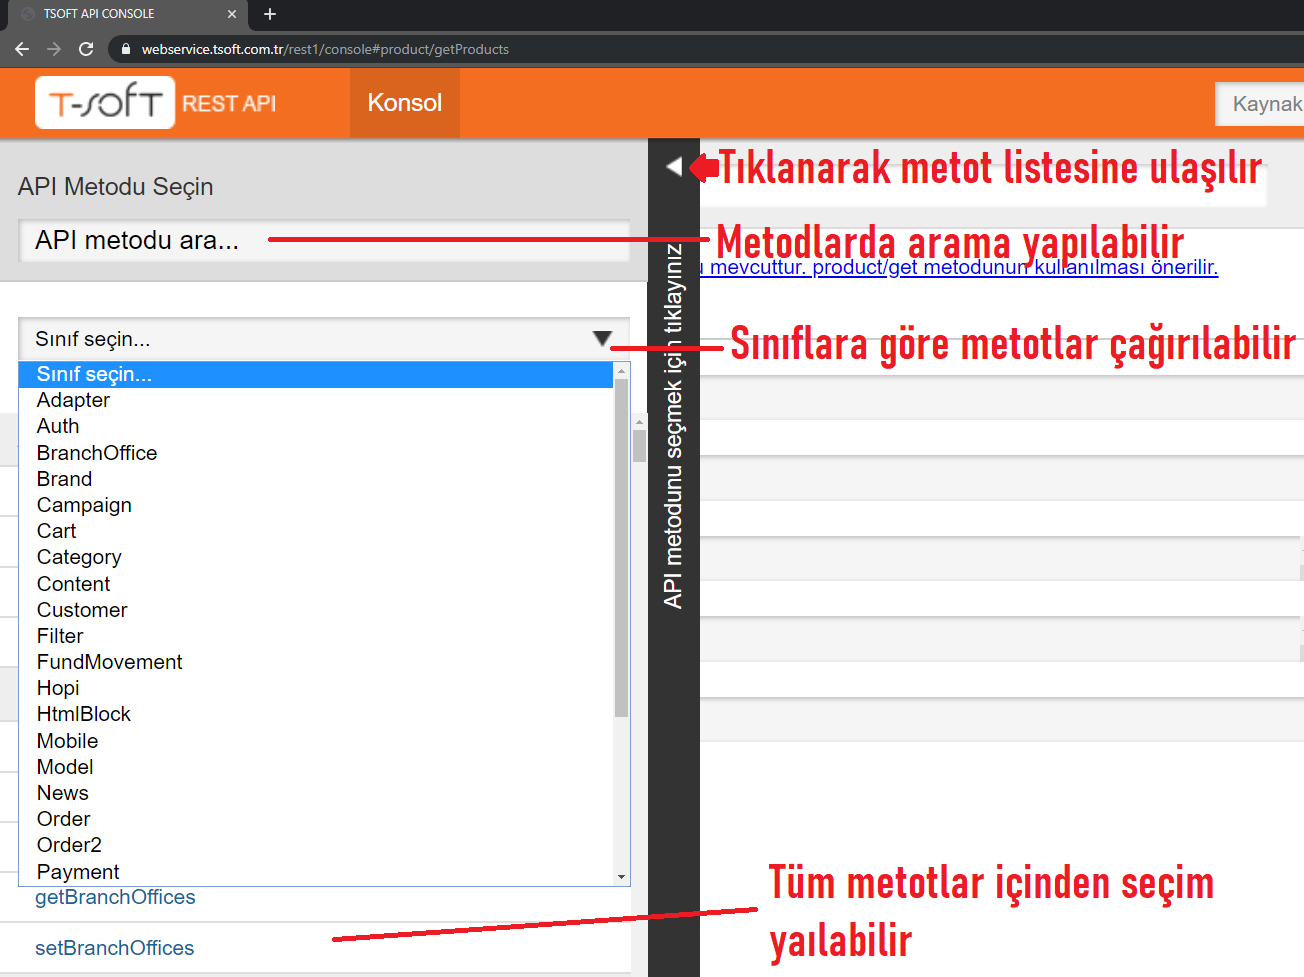Choose highlighted Sınıf seçin... option
This screenshot has width=1304, height=977.
[316, 374]
